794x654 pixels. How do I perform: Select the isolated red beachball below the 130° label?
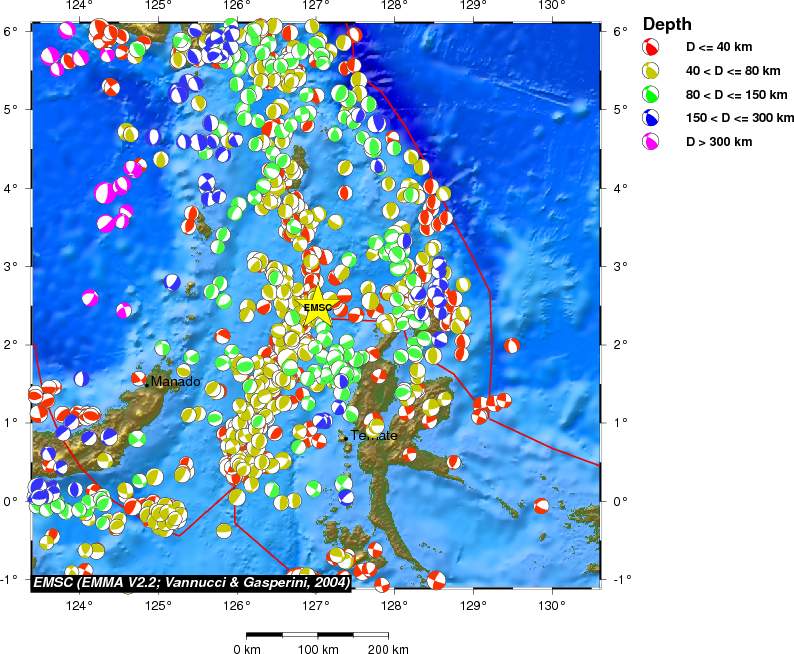click(x=542, y=506)
